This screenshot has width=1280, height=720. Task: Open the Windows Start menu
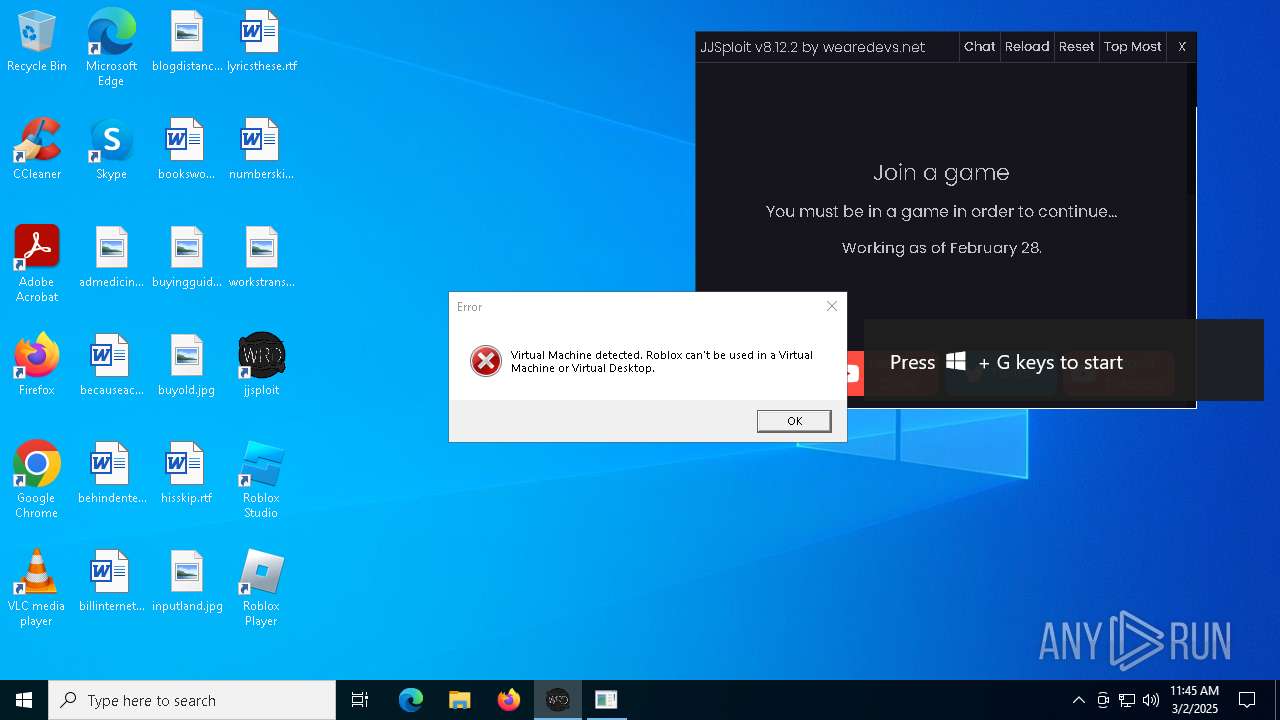pos(24,700)
